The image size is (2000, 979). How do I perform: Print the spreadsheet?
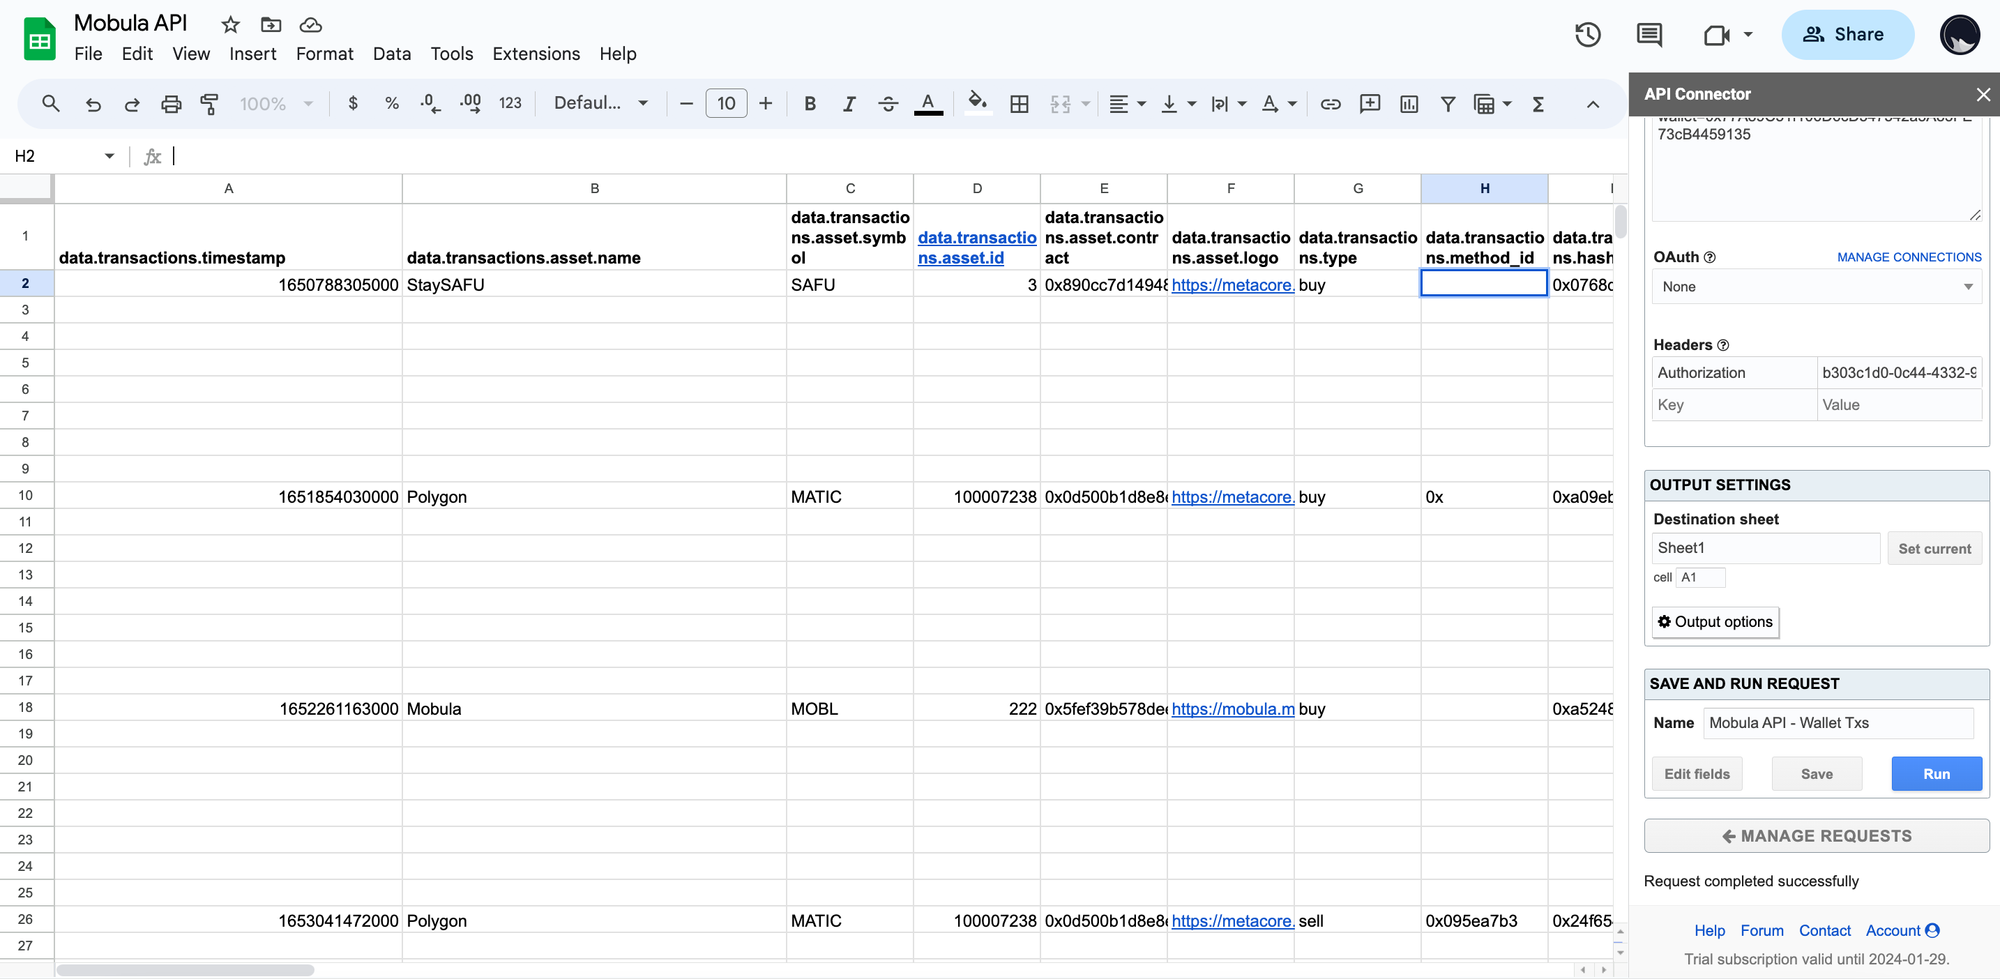(x=171, y=103)
